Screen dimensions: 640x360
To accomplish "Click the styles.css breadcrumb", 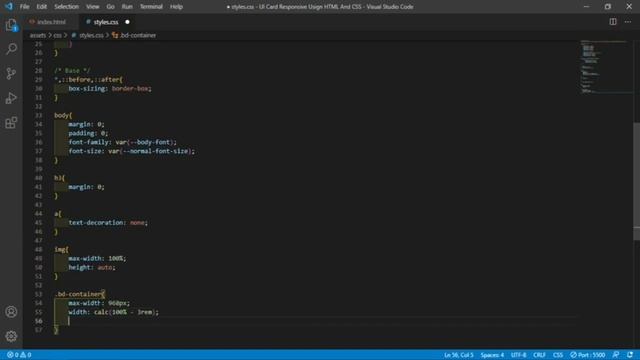I will pos(91,36).
